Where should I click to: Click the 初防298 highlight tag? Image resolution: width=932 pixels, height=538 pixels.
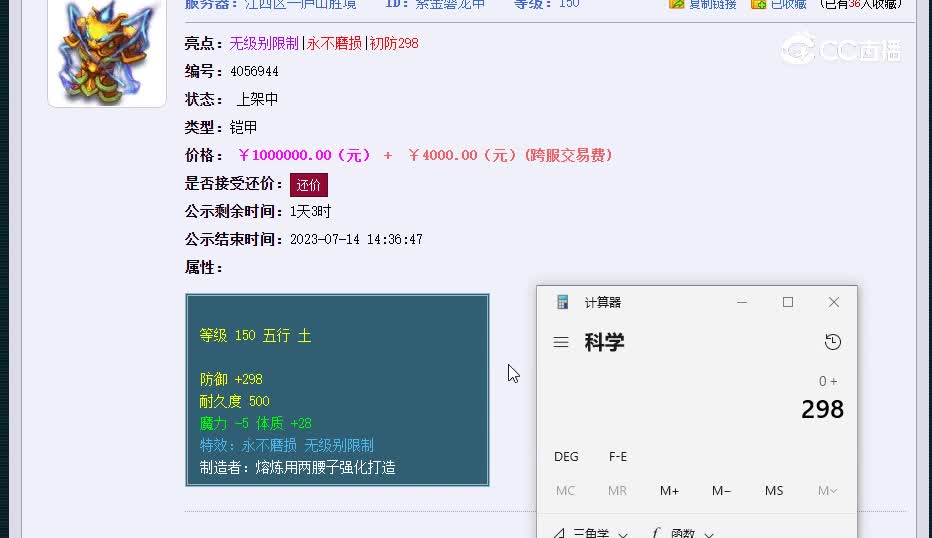point(394,43)
